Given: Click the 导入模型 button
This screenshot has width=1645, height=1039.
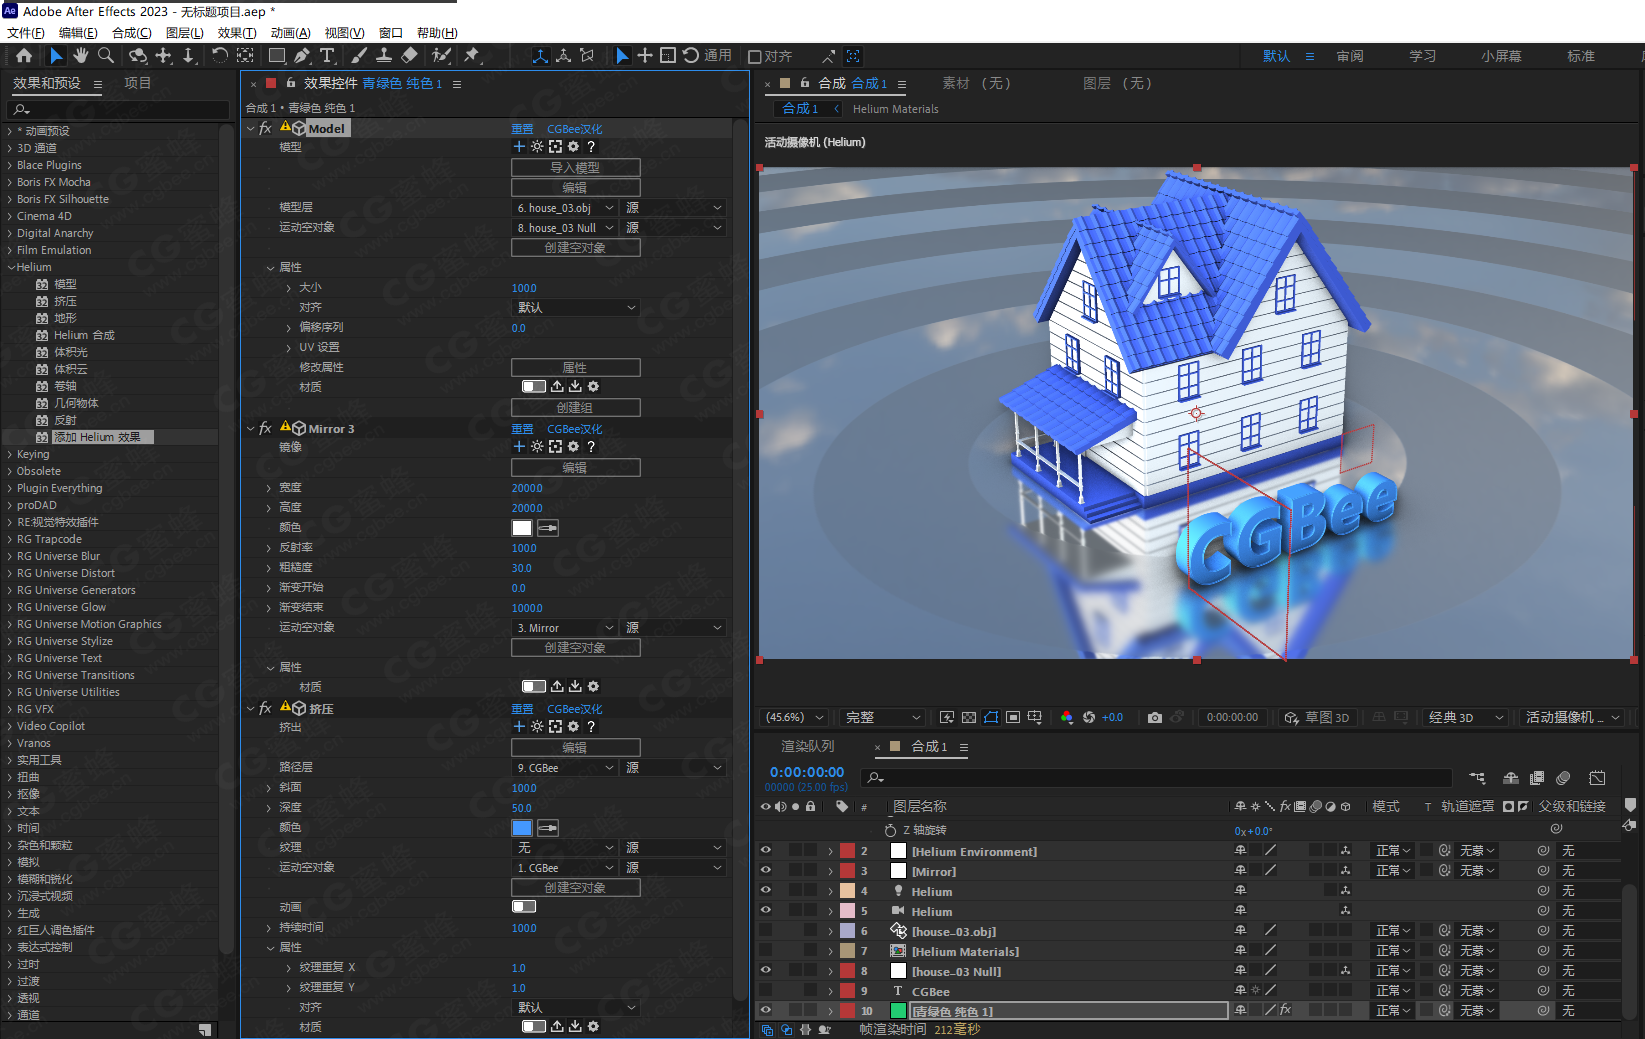Looking at the screenshot, I should point(576,168).
